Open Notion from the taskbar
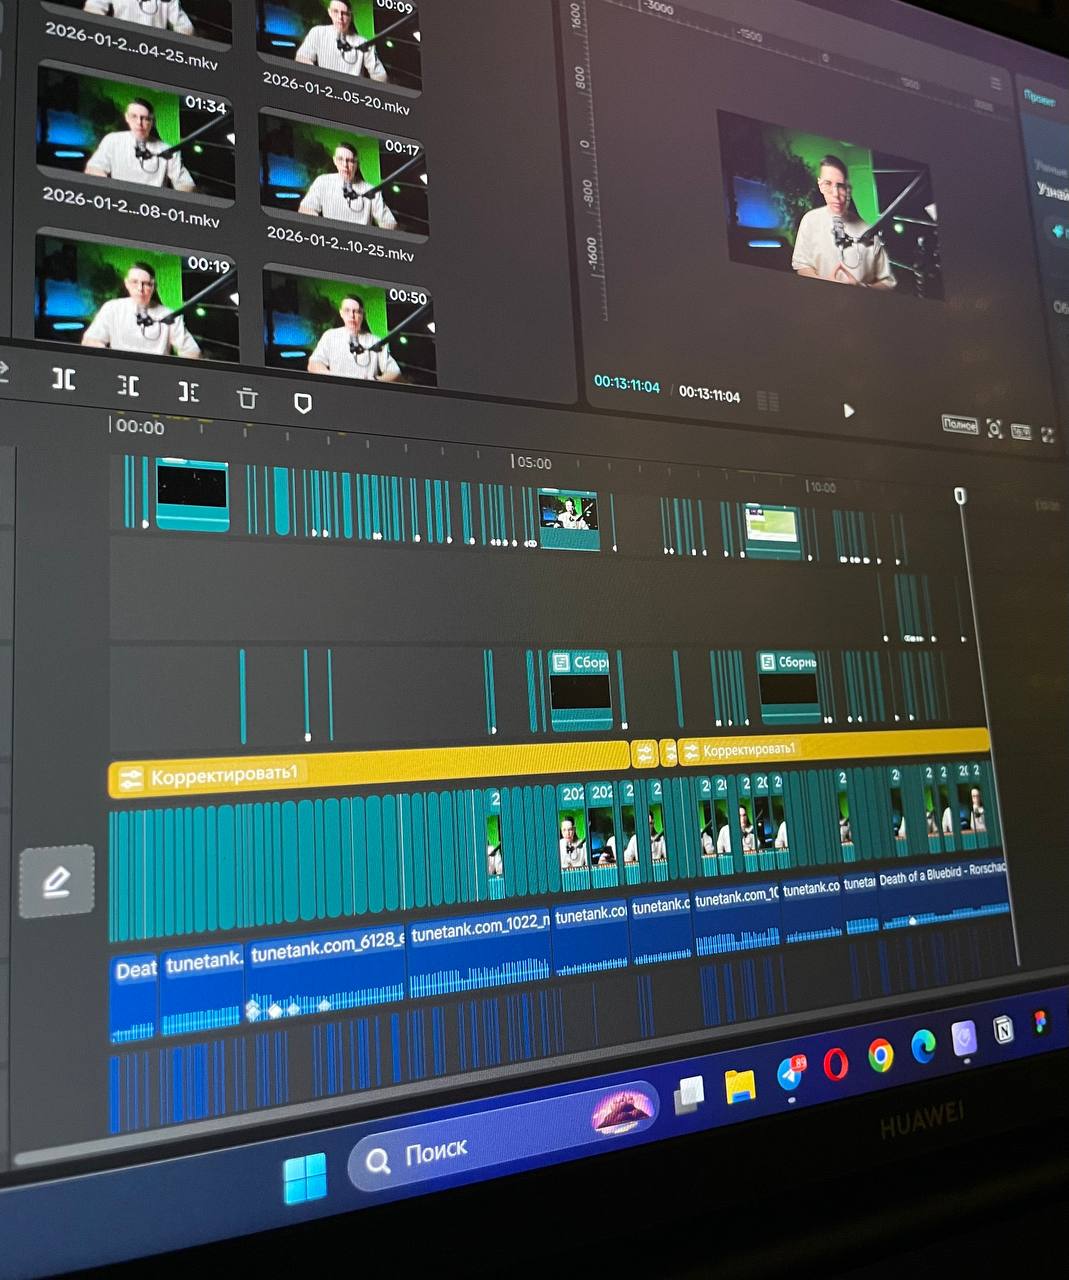The image size is (1069, 1280). [x=1003, y=1030]
